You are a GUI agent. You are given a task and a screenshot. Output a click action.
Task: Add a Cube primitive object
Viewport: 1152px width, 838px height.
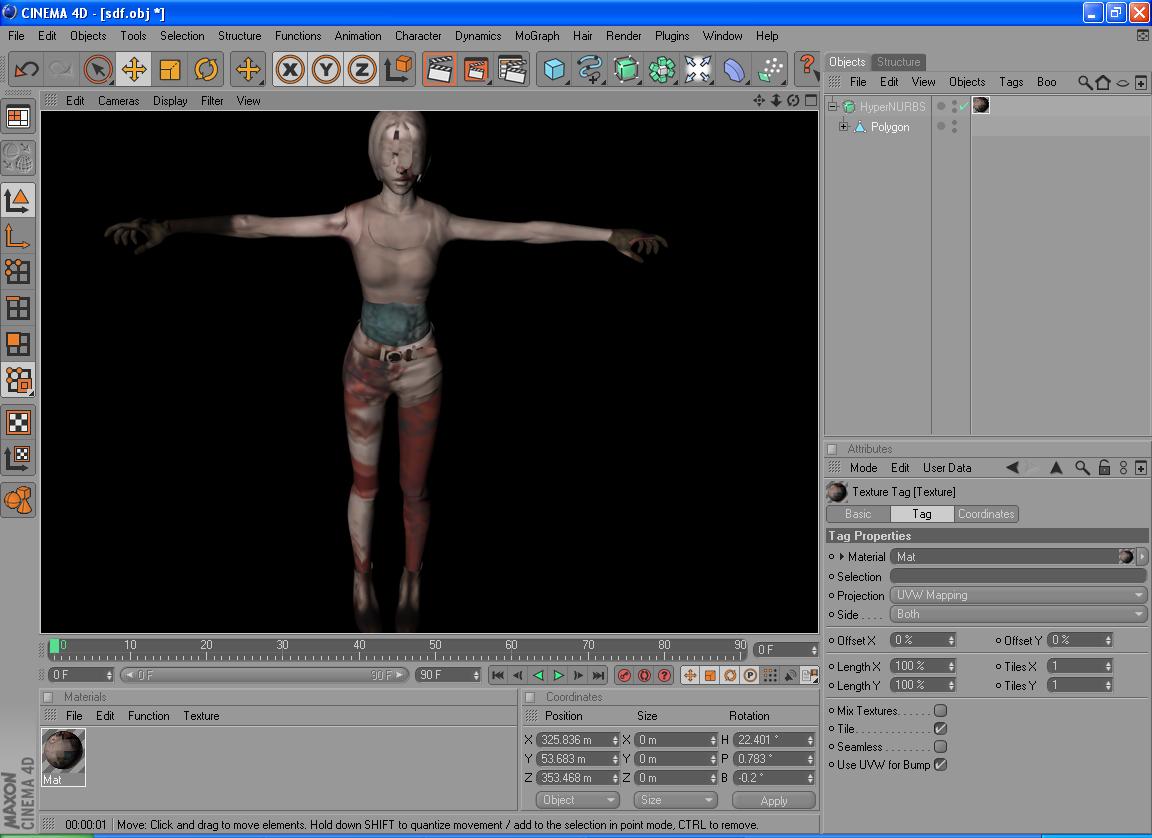click(554, 69)
